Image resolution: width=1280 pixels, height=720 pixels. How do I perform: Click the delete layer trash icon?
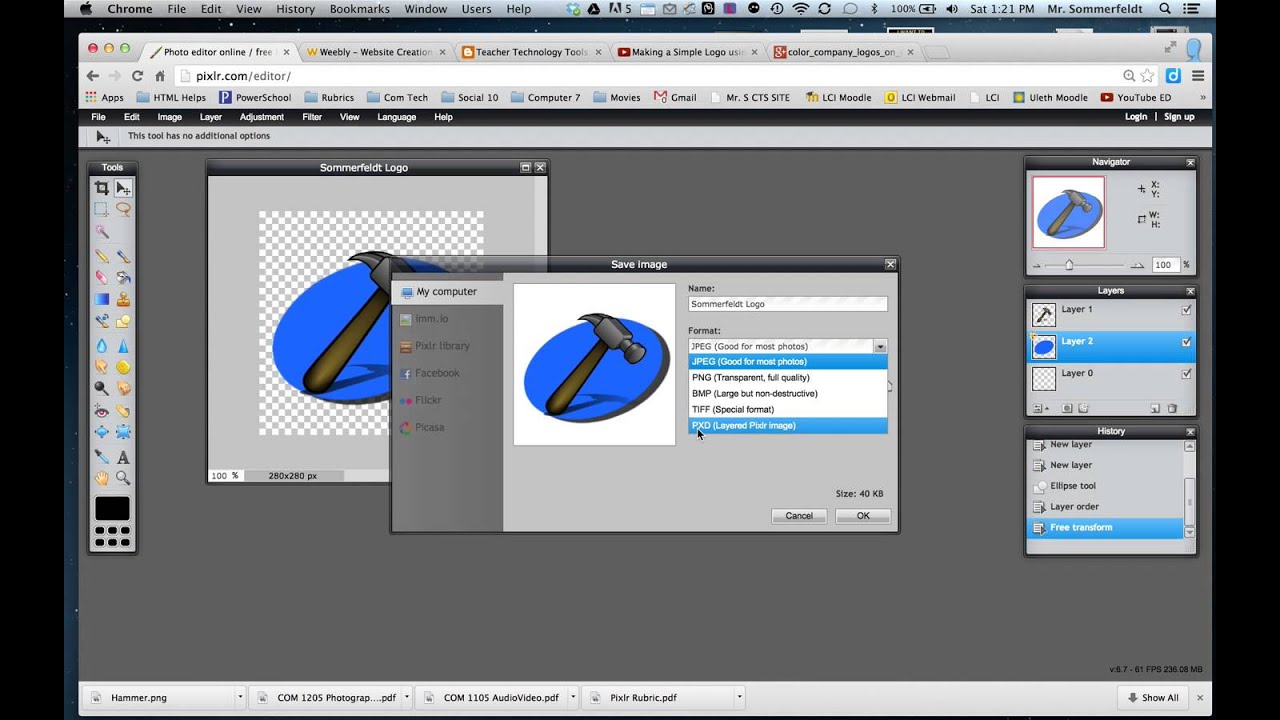pos(1172,408)
